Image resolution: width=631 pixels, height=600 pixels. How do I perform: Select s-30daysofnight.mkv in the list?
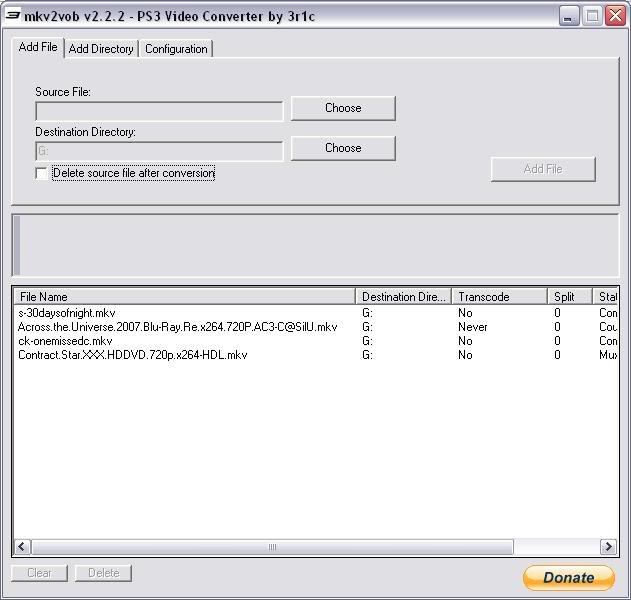coord(67,313)
